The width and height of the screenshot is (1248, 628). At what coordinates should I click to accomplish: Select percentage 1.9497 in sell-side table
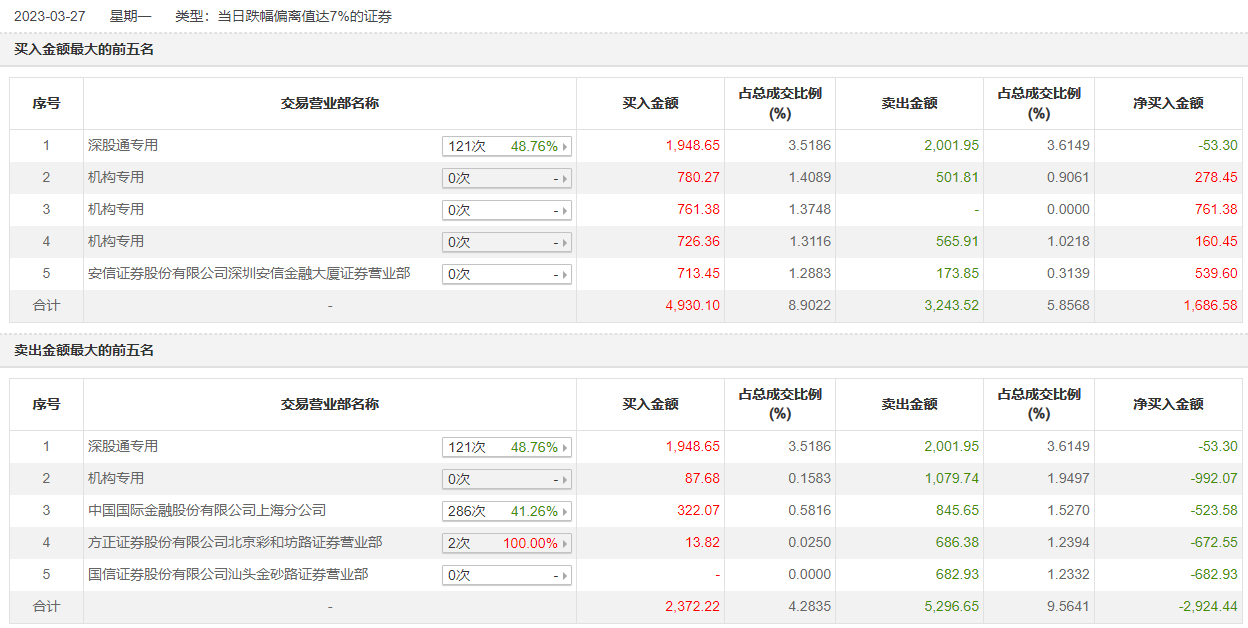pos(1068,478)
